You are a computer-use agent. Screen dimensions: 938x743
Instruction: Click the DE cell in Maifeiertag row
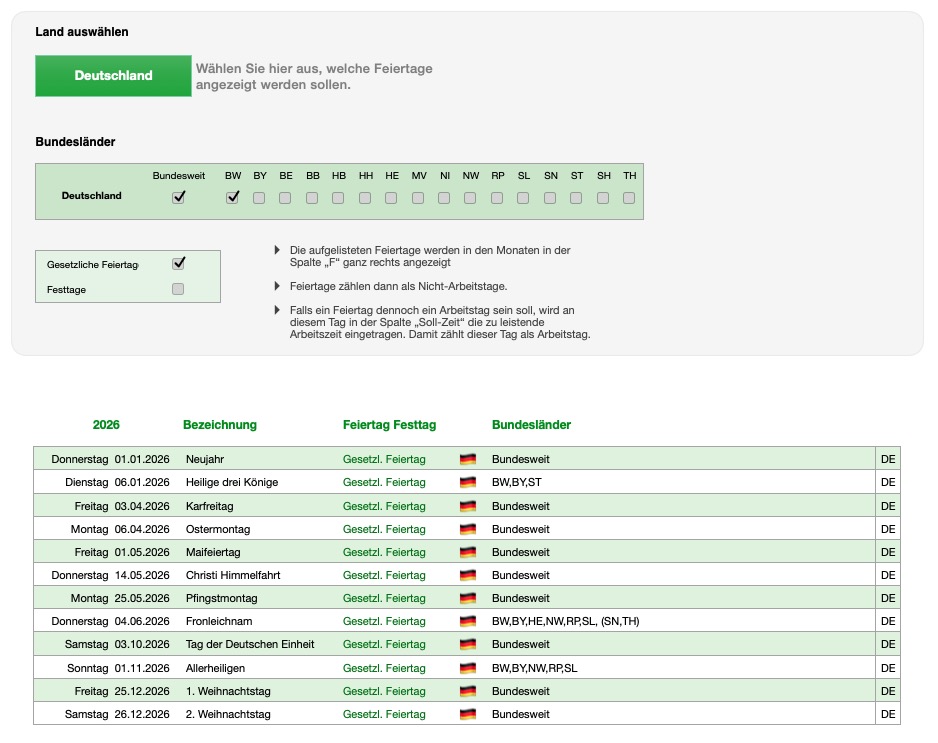(887, 552)
